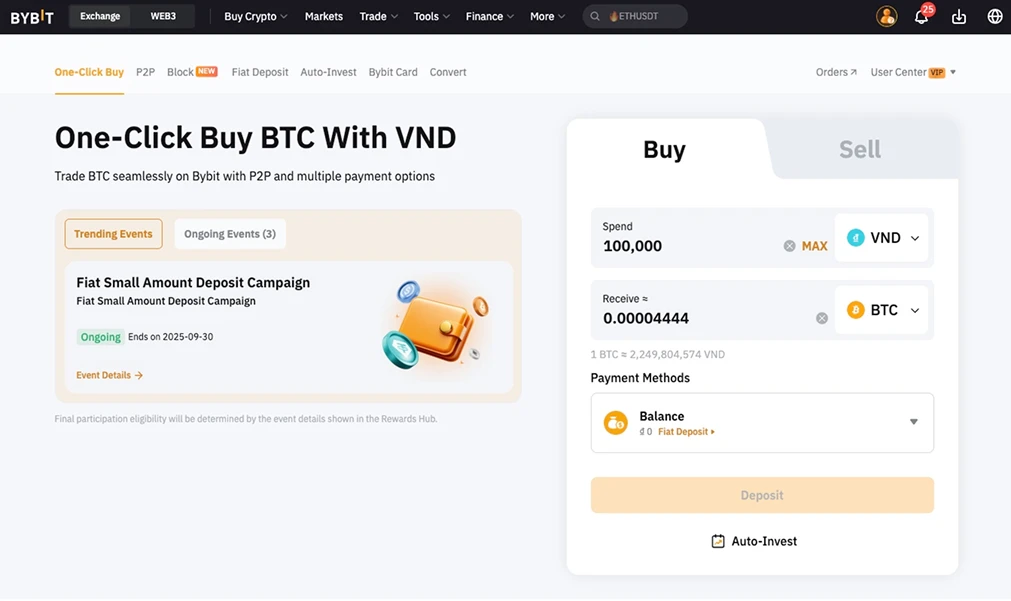The image size is (1011, 601).
Task: Click the MAX button
Action: (x=814, y=246)
